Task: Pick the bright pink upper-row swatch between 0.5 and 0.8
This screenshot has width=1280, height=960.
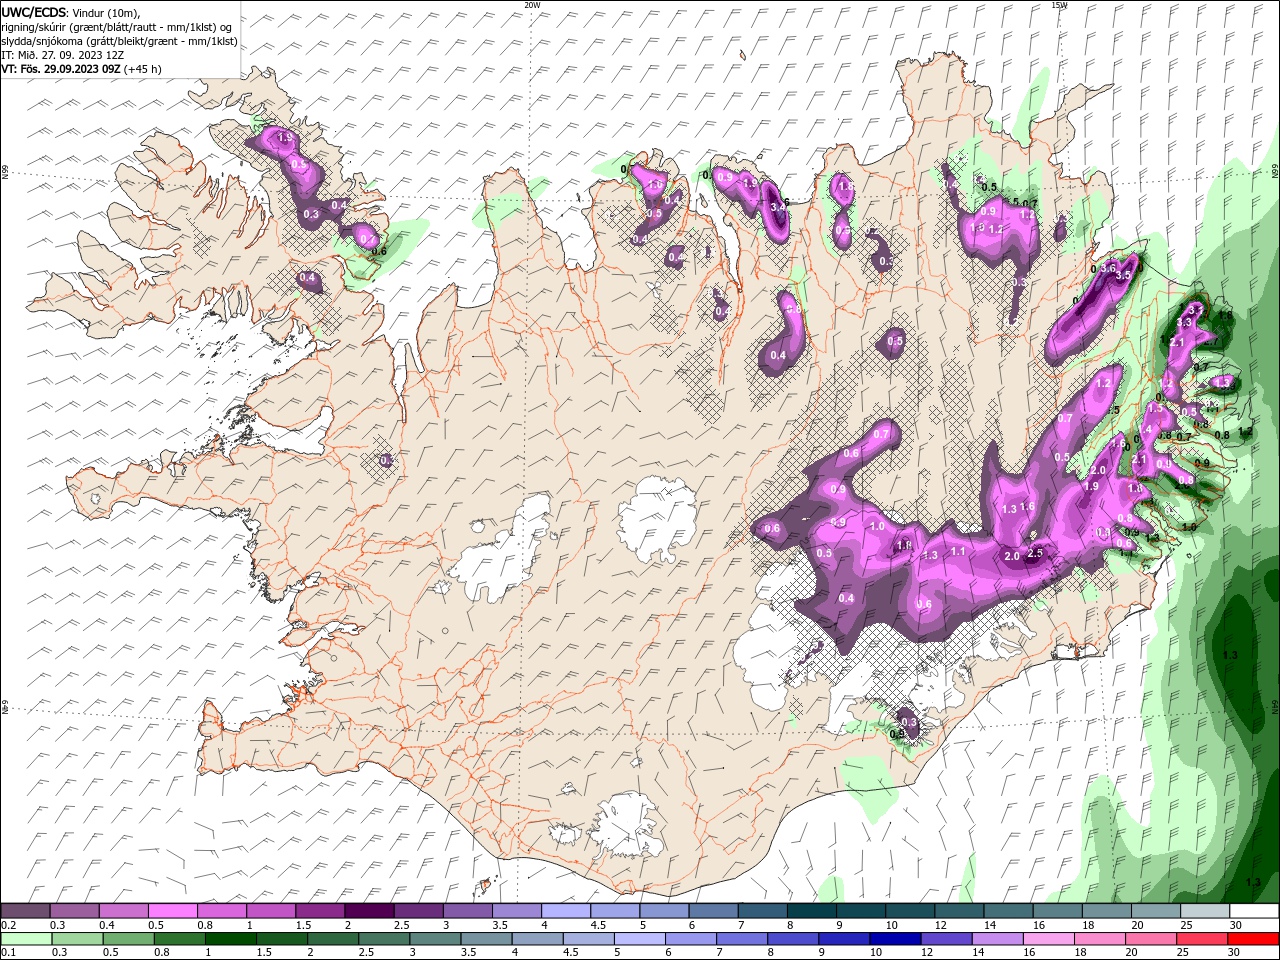Action: tap(173, 911)
